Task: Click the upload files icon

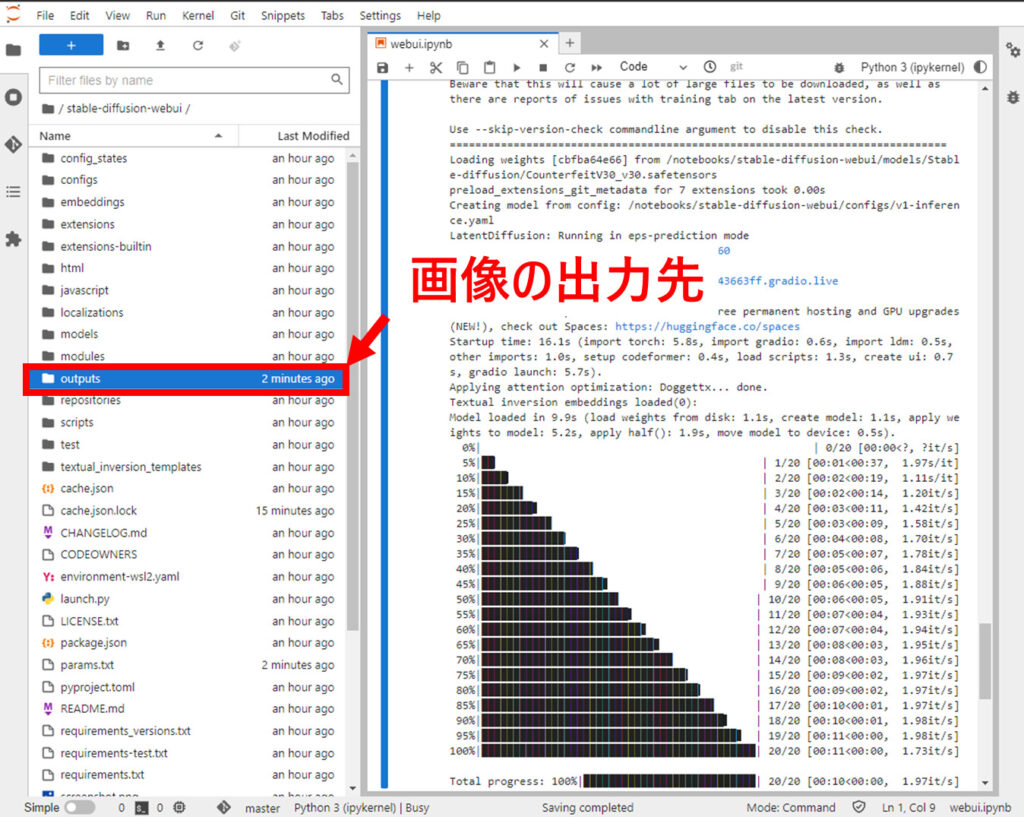Action: pyautogui.click(x=160, y=46)
